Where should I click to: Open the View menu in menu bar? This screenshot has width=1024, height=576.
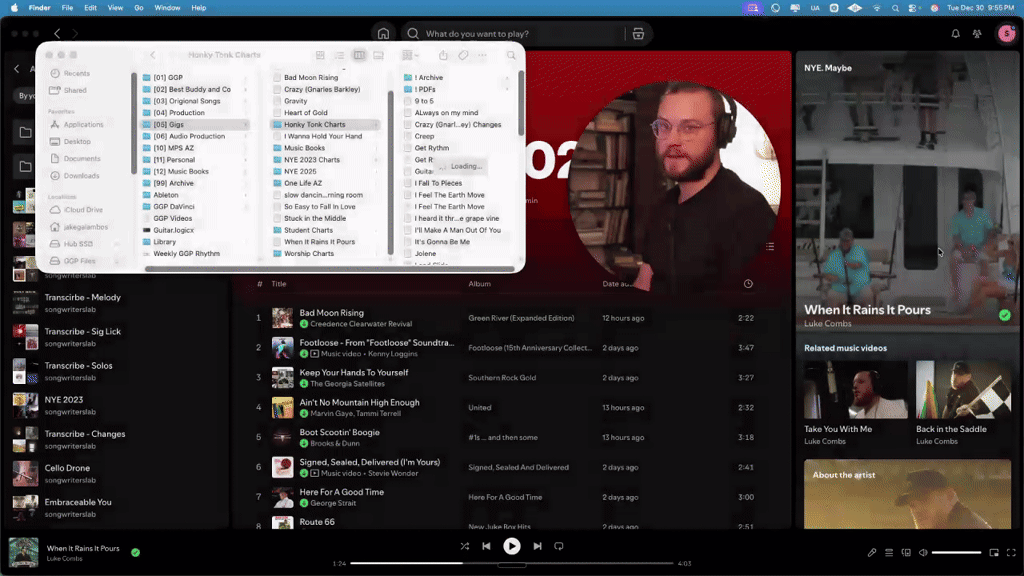tap(115, 8)
